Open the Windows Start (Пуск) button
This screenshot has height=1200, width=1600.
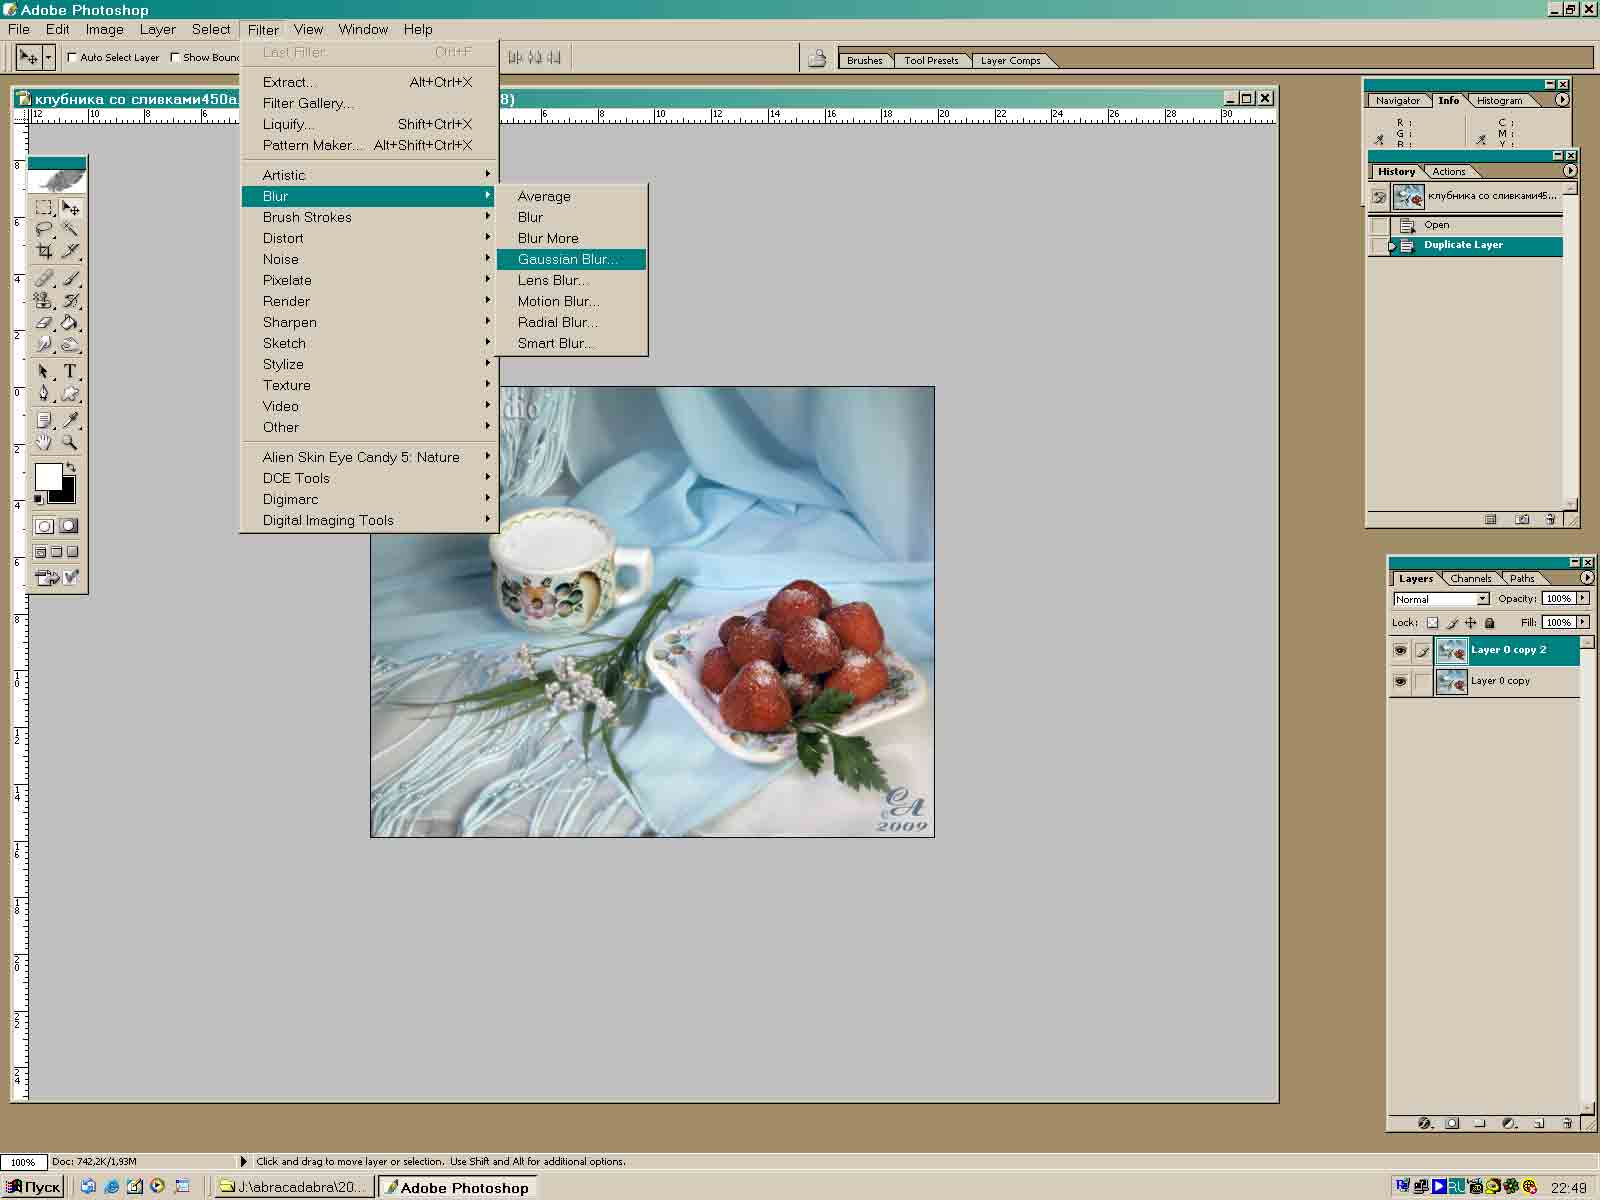34,1187
